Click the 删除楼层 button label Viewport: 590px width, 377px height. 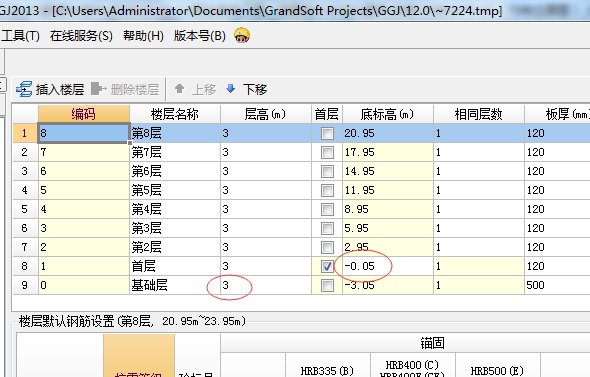click(x=135, y=90)
